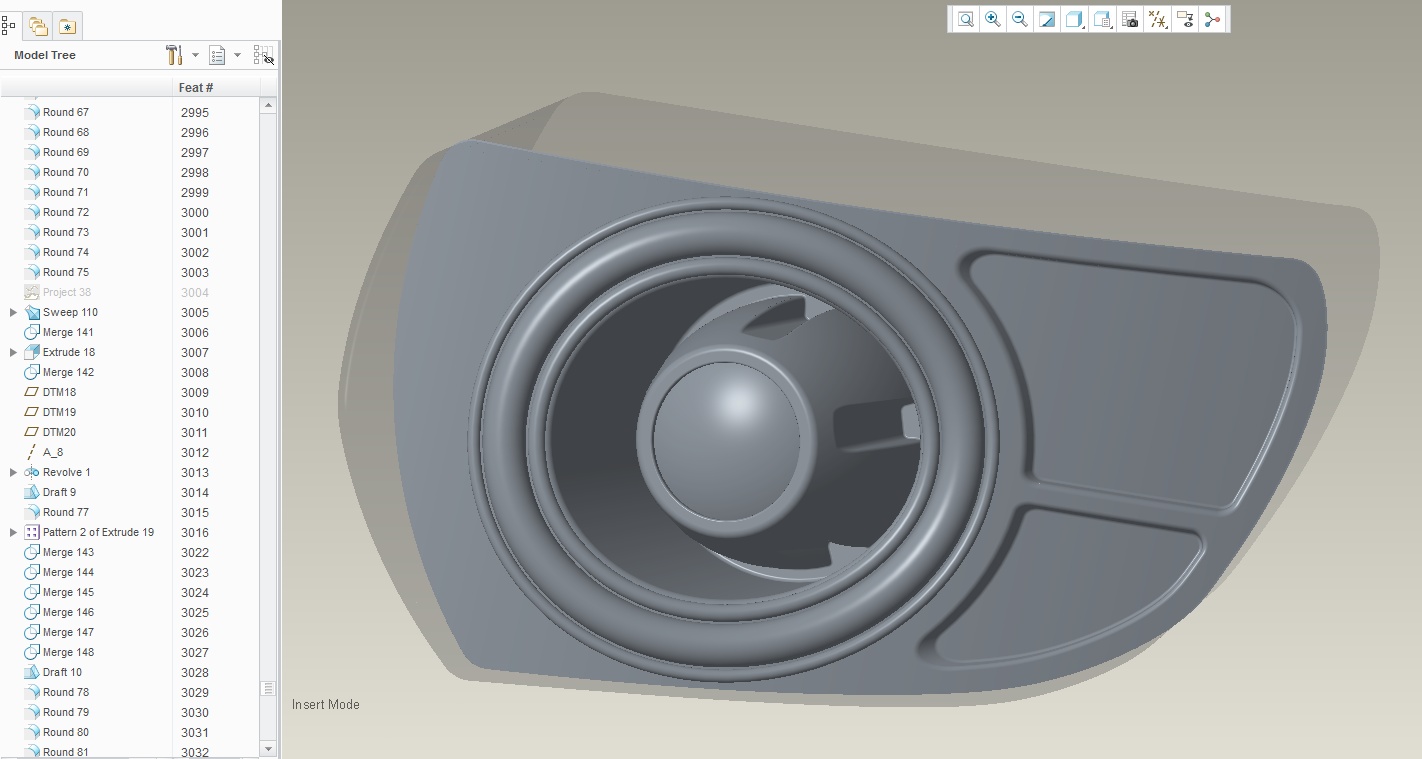The width and height of the screenshot is (1422, 759).
Task: Select the Round 78 feature
Action: [65, 692]
